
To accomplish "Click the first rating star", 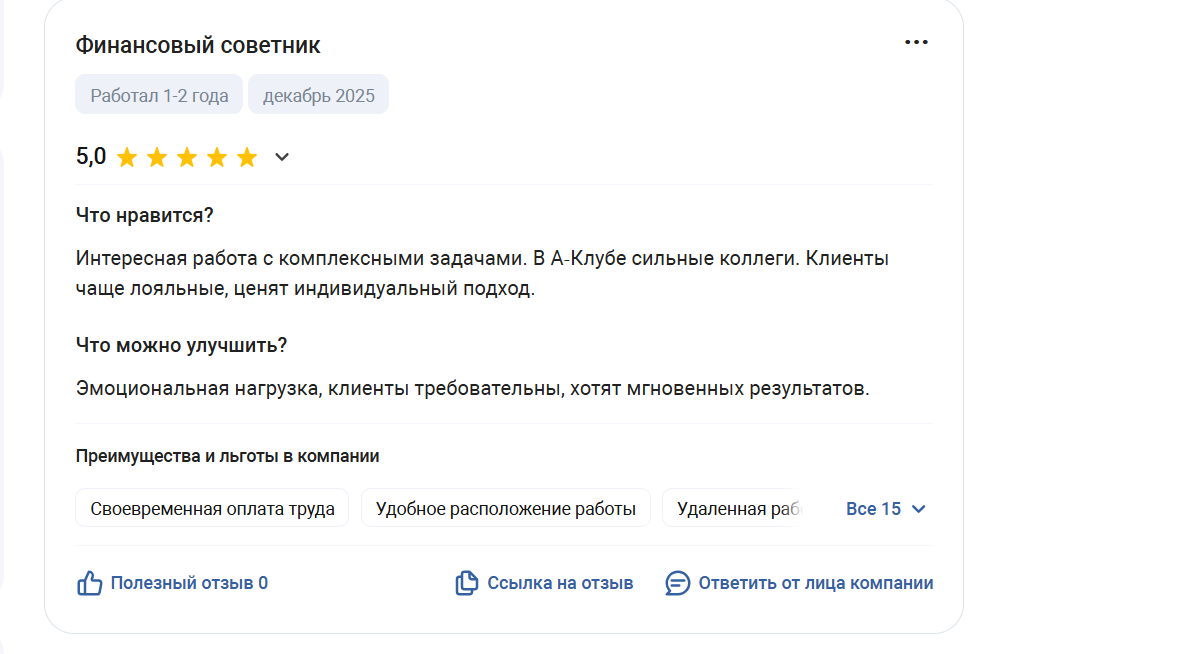I will click(x=127, y=157).
